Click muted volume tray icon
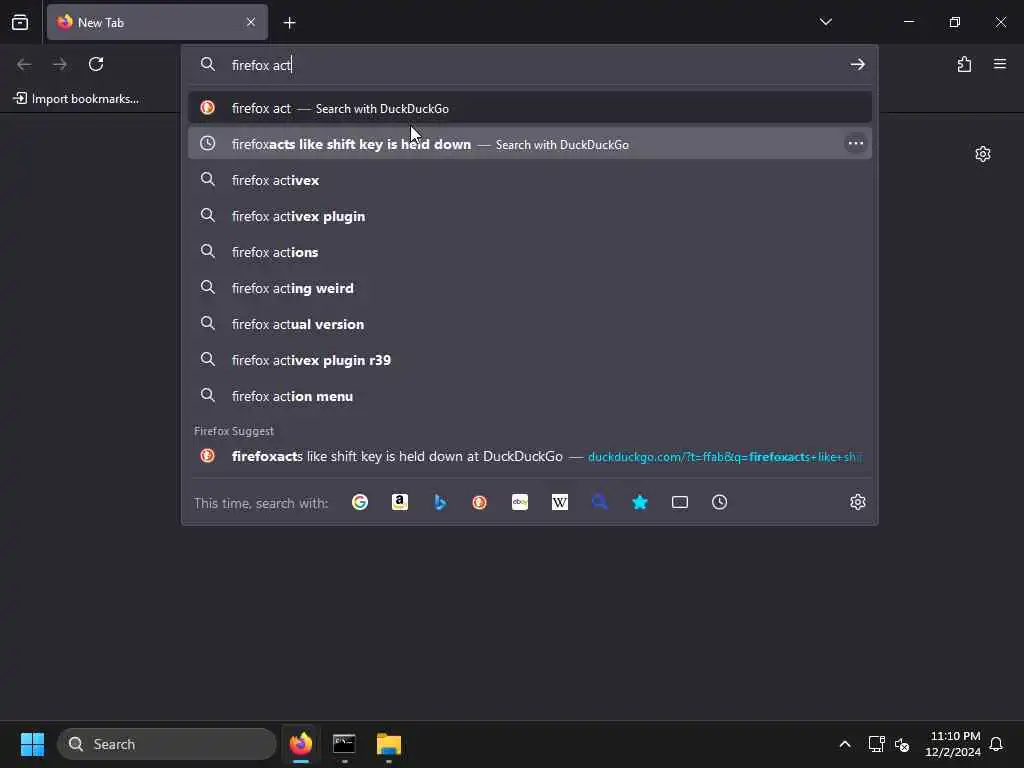The width and height of the screenshot is (1024, 768). (x=902, y=744)
